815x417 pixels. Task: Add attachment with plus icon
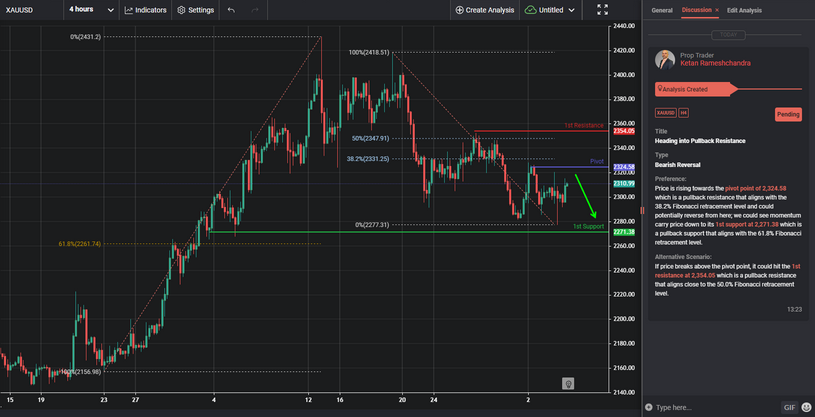click(x=648, y=407)
